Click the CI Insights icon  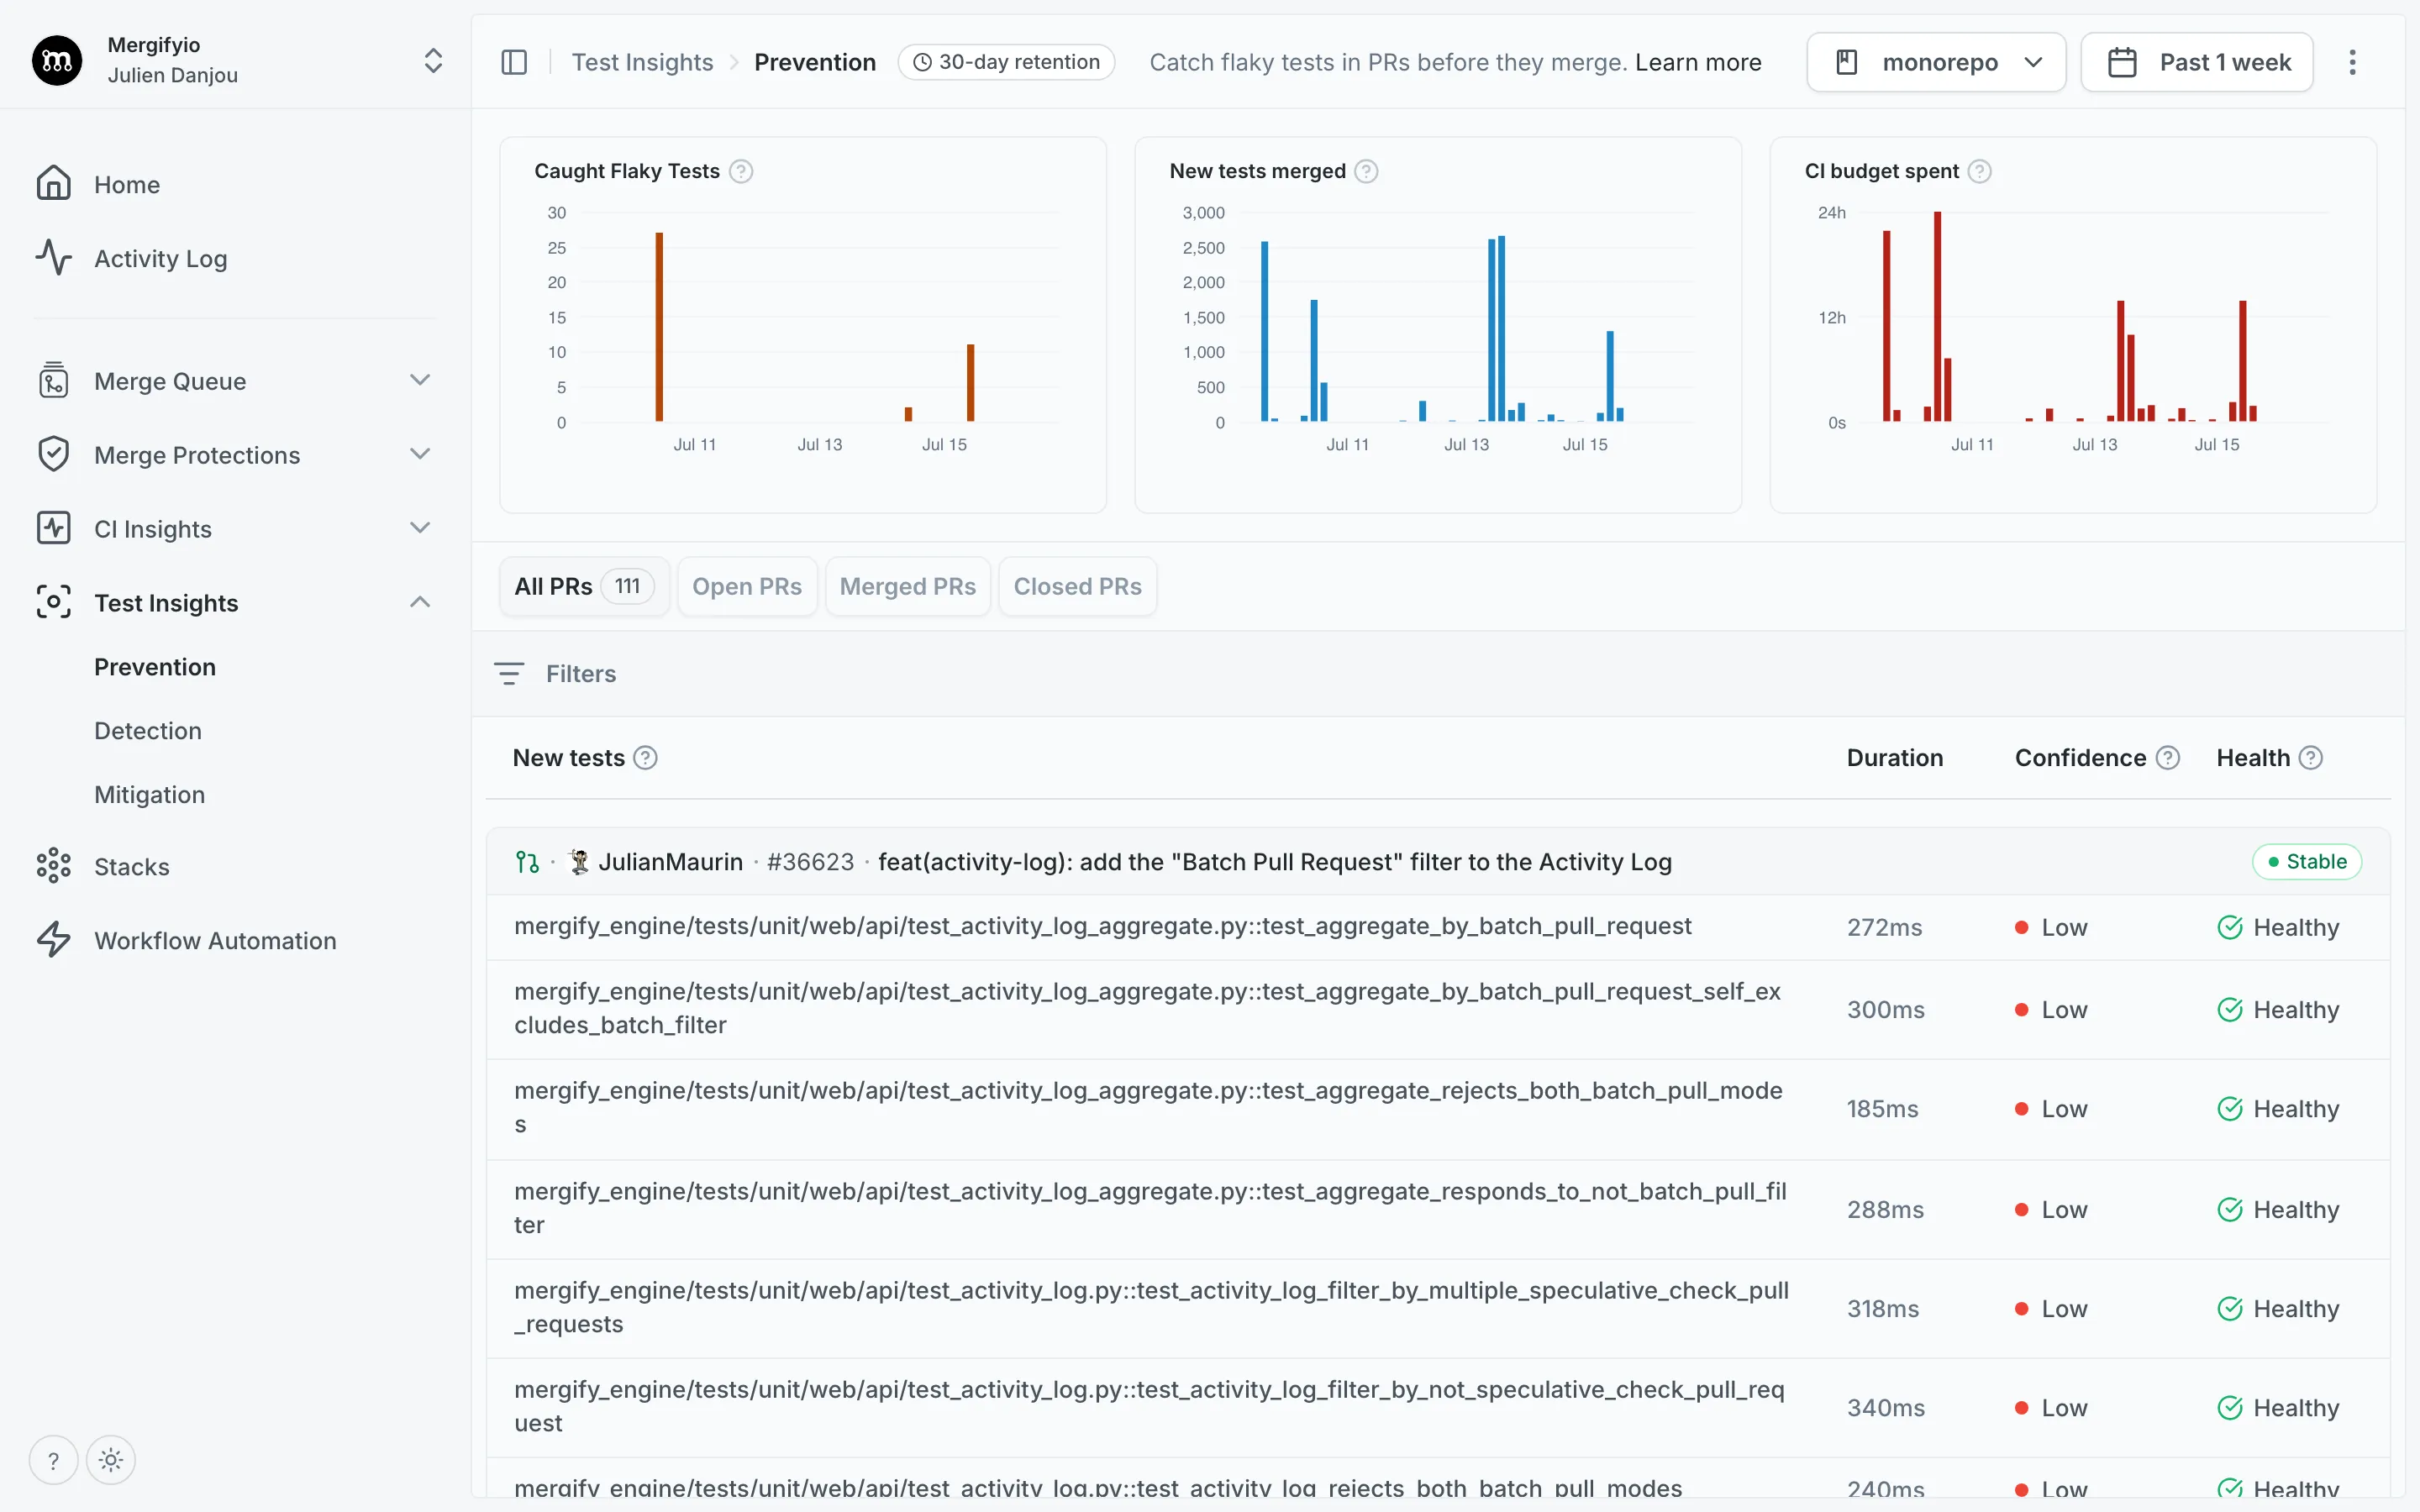tap(54, 529)
